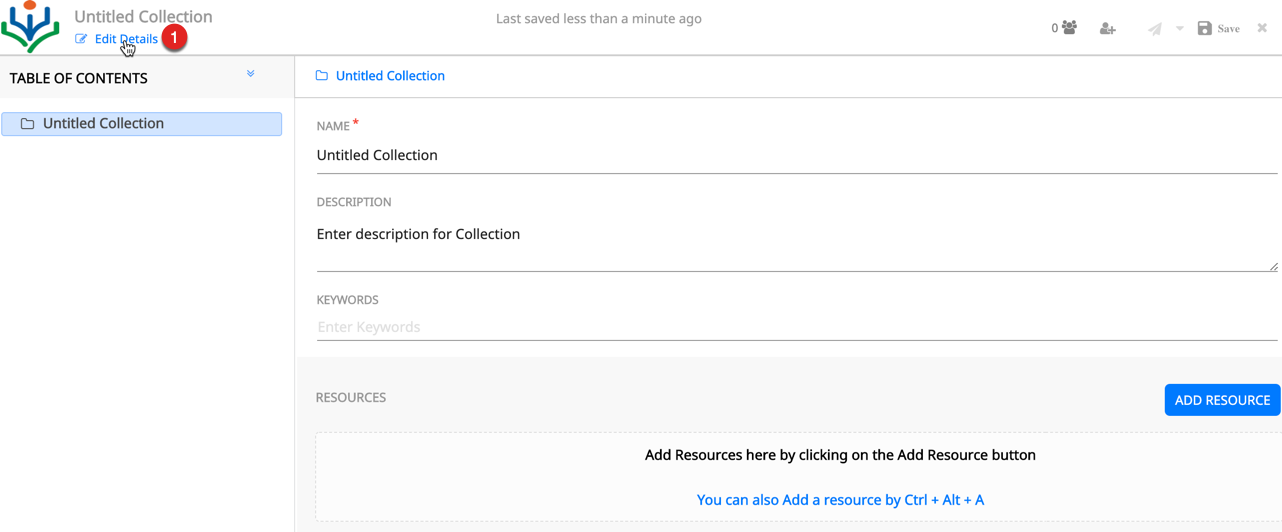This screenshot has height=532, width=1282.
Task: Open the Edit Details link
Action: click(x=126, y=39)
